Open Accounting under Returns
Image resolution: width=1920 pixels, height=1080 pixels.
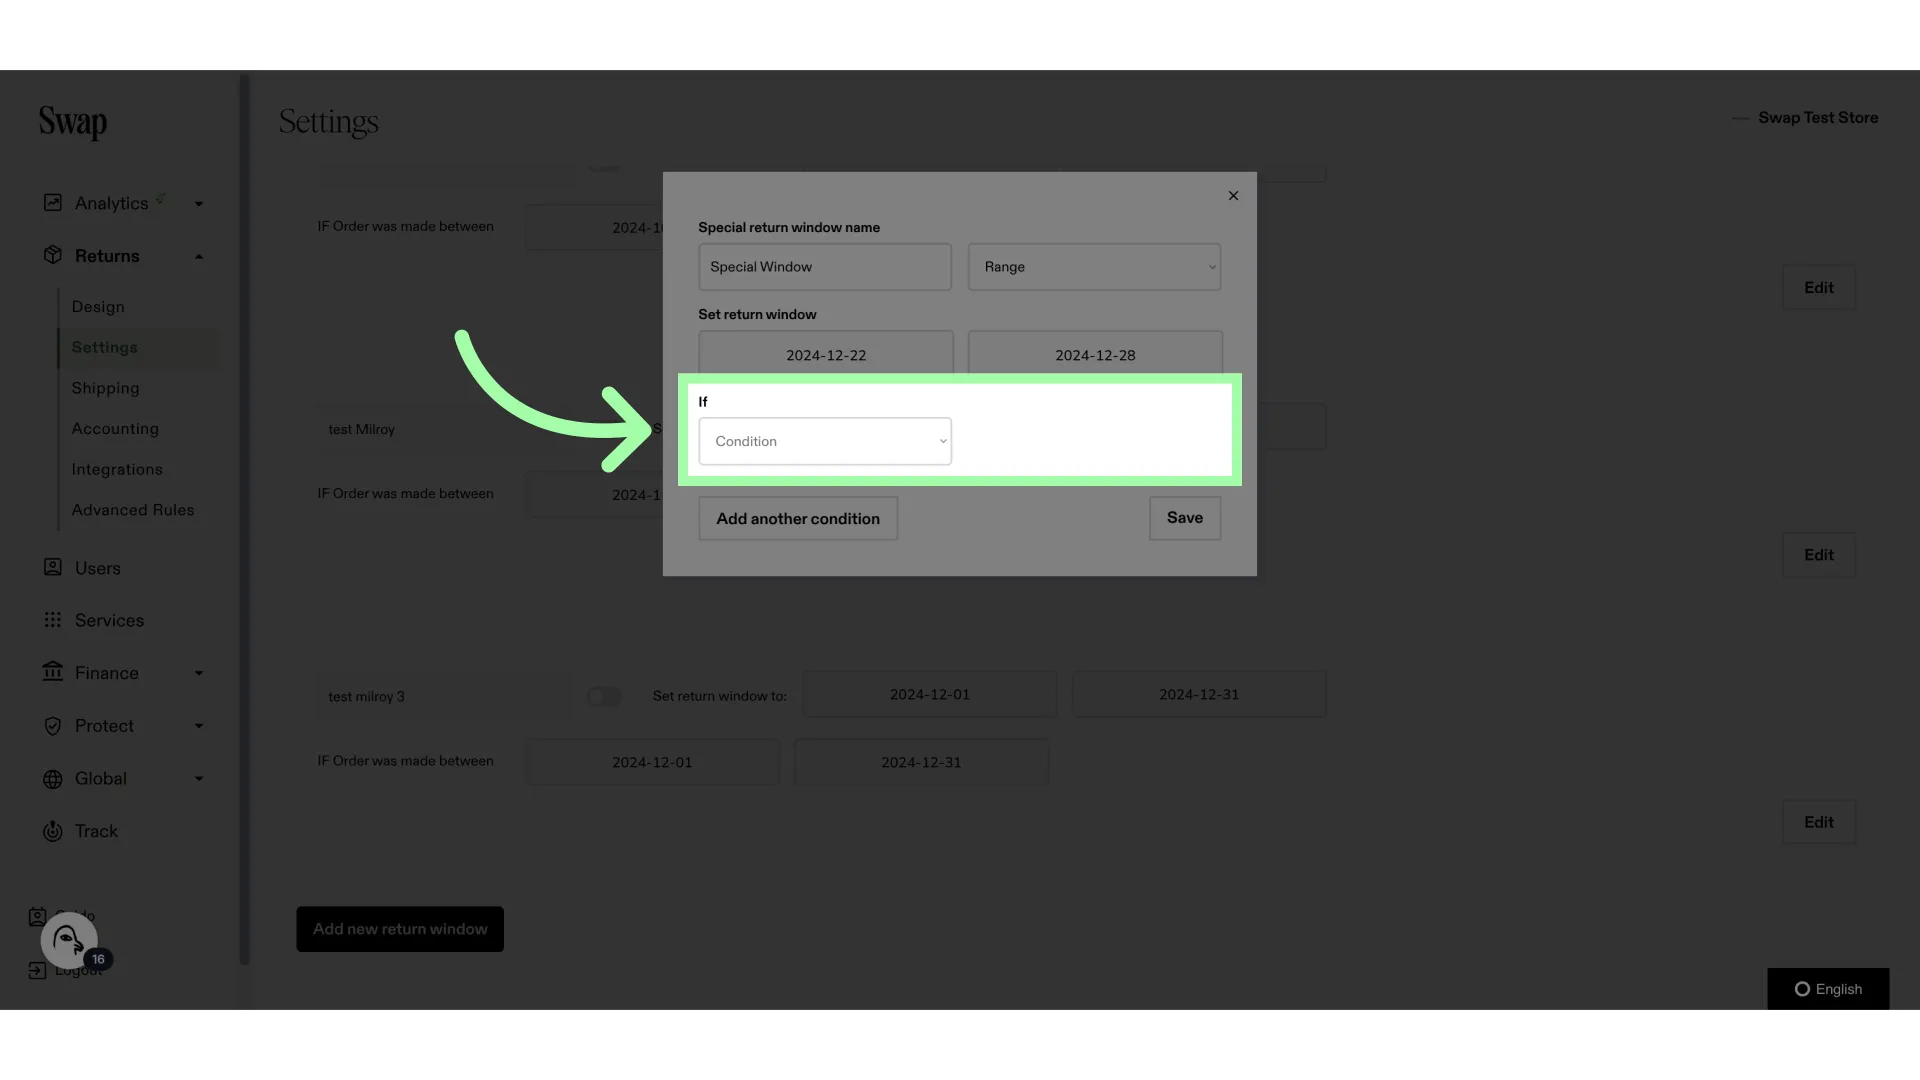pyautogui.click(x=115, y=428)
